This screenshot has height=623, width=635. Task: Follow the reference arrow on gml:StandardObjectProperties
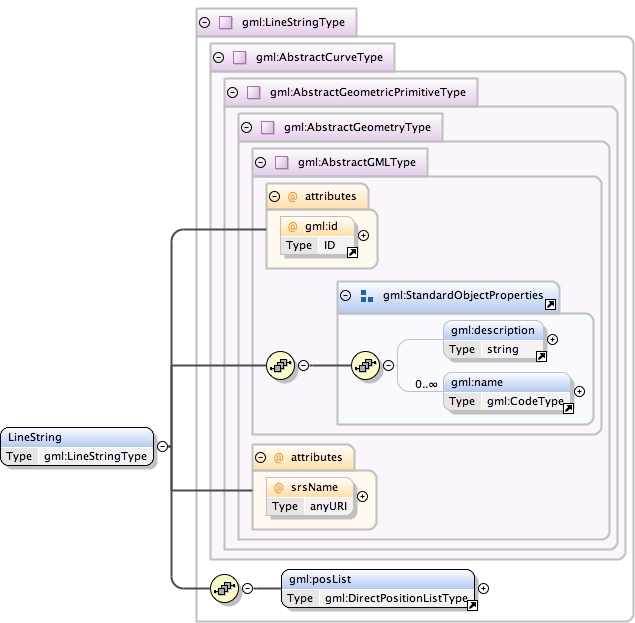[x=550, y=305]
